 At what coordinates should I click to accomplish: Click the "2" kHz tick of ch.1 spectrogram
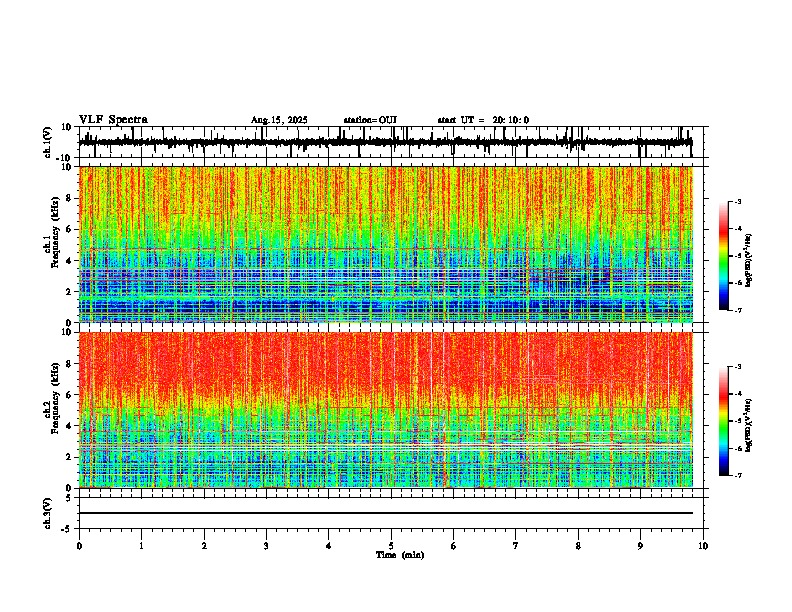pyautogui.click(x=70, y=292)
